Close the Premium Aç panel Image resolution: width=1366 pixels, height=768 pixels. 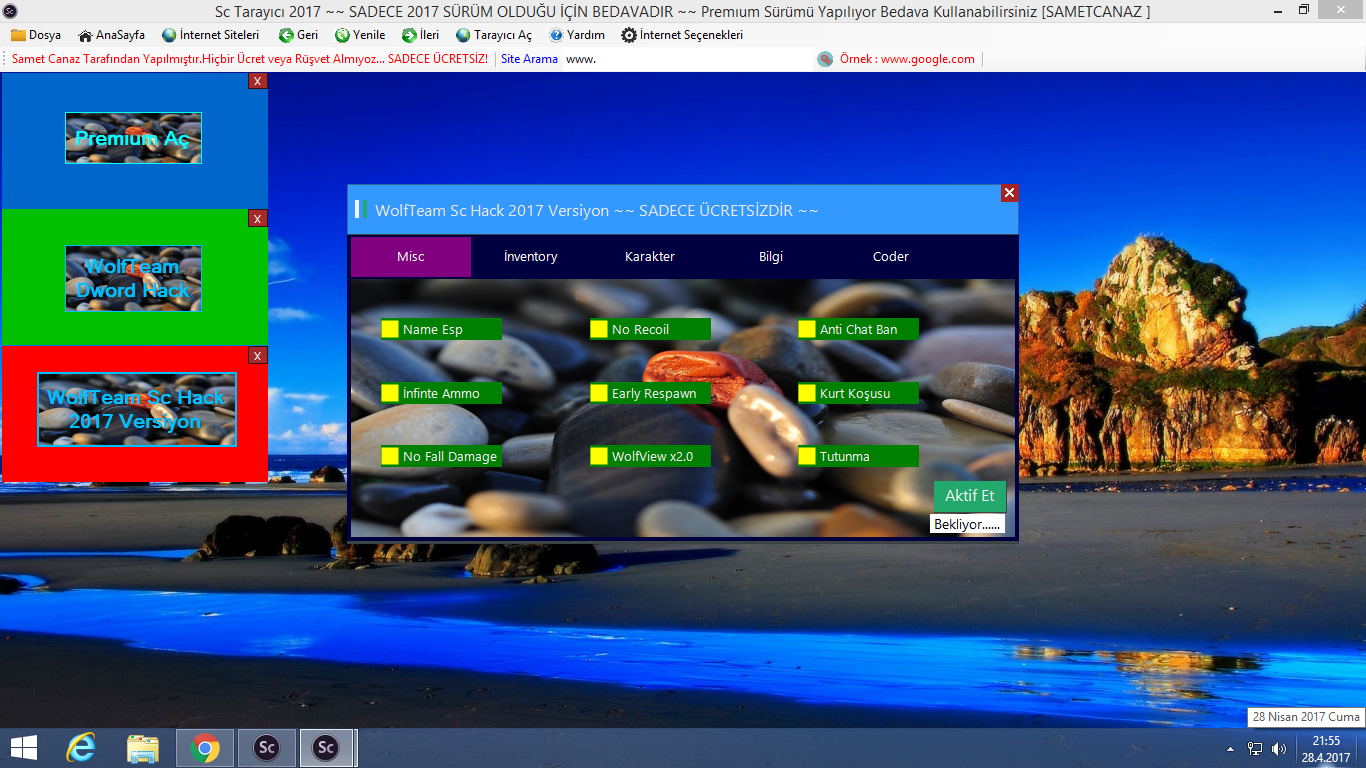pos(257,81)
